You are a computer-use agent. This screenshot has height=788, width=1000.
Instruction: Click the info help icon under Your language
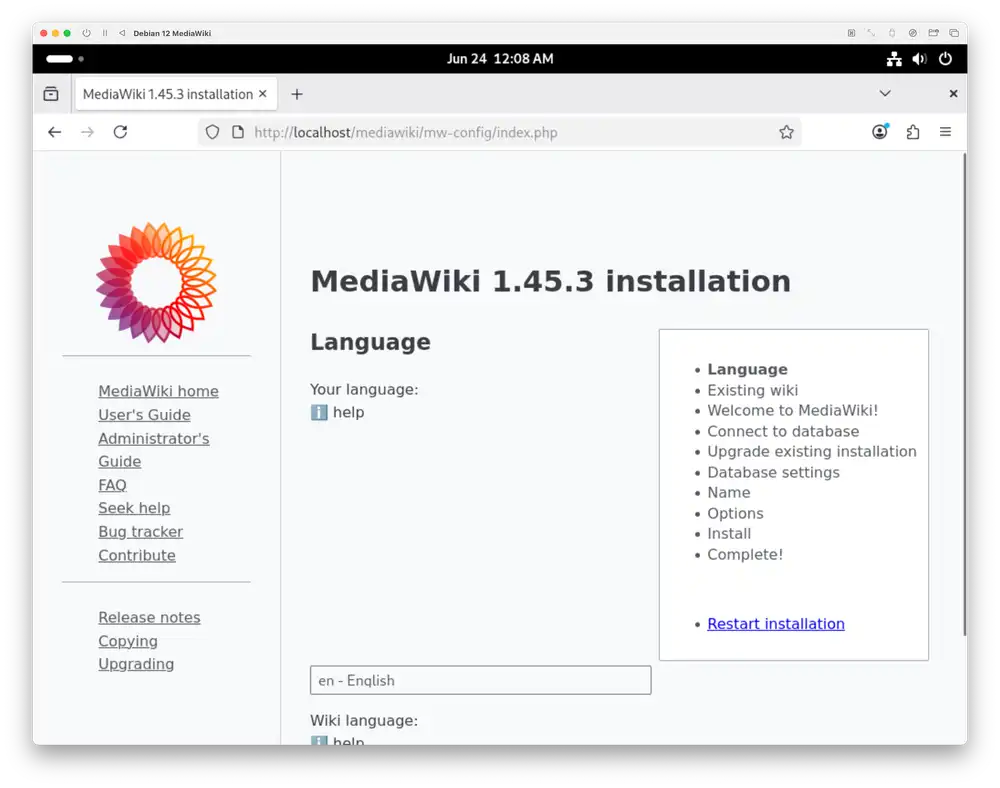(319, 412)
